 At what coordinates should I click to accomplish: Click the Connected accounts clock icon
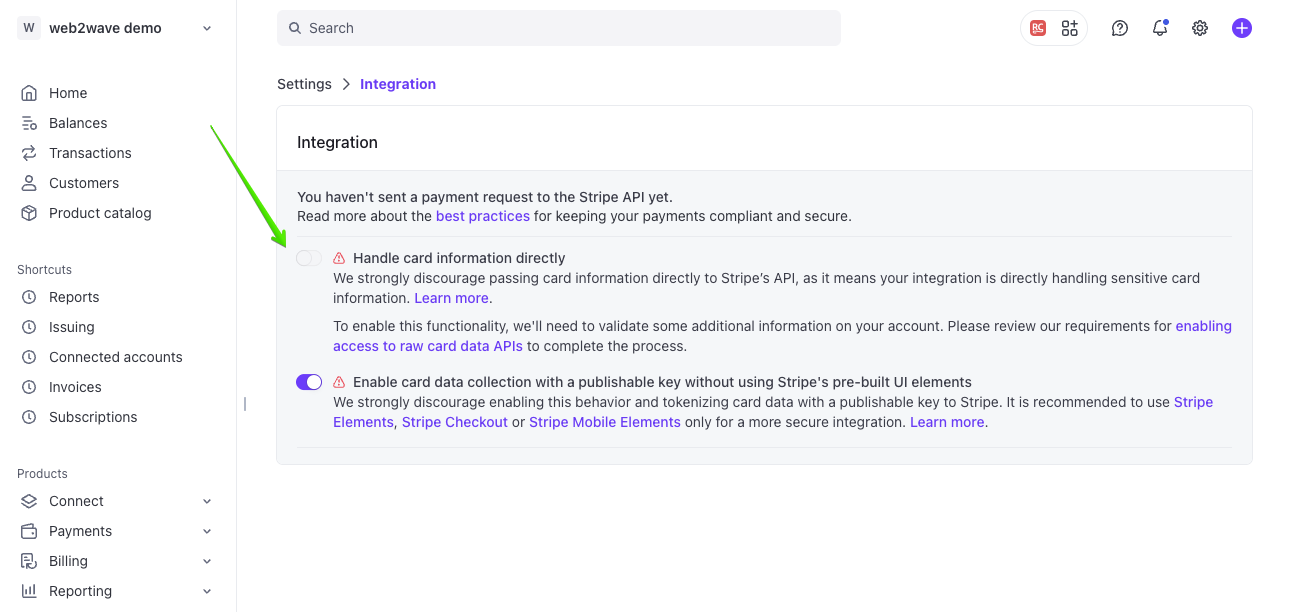pos(29,357)
